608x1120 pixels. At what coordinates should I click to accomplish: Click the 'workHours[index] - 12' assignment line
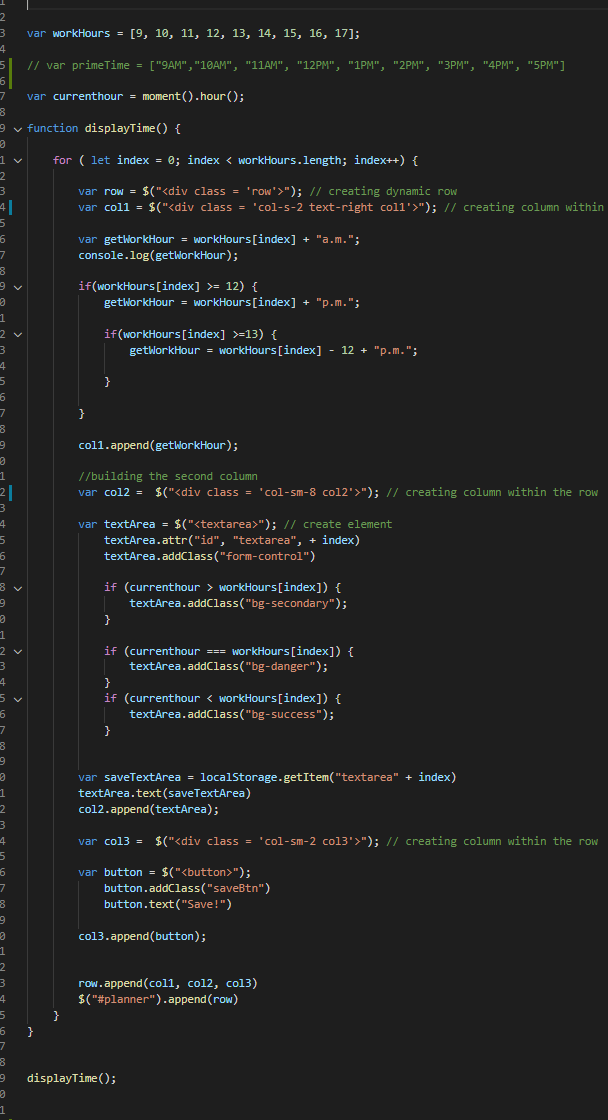point(273,350)
